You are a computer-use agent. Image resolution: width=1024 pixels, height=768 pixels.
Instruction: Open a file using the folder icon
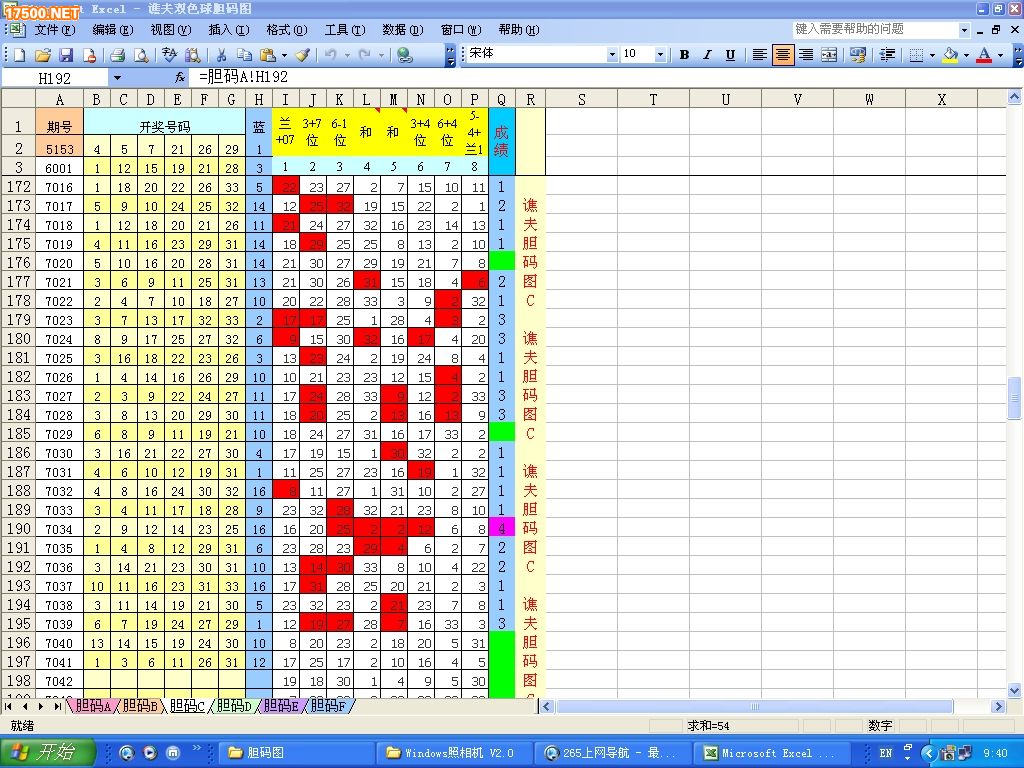tap(43, 56)
